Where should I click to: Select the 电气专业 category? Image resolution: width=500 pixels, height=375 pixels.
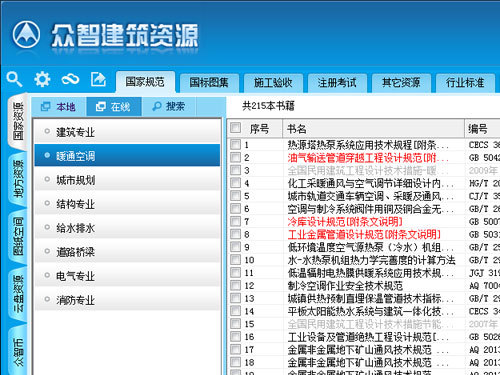pos(127,276)
